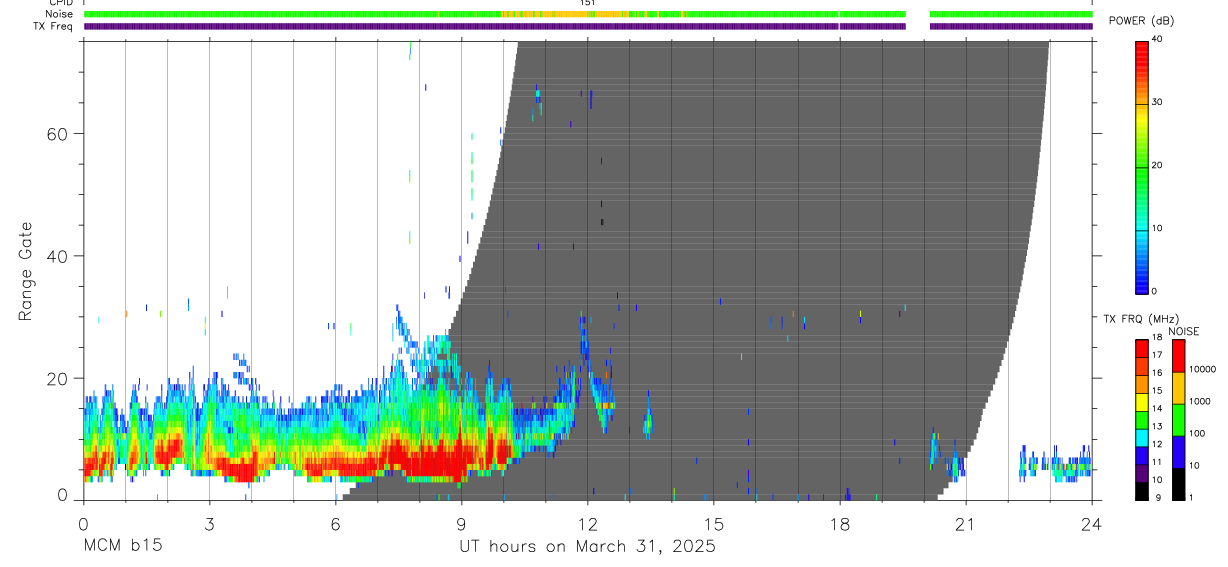The width and height of the screenshot is (1228, 567).
Task: Click the '16' label on the TX FRQ legend
Action: (1157, 373)
